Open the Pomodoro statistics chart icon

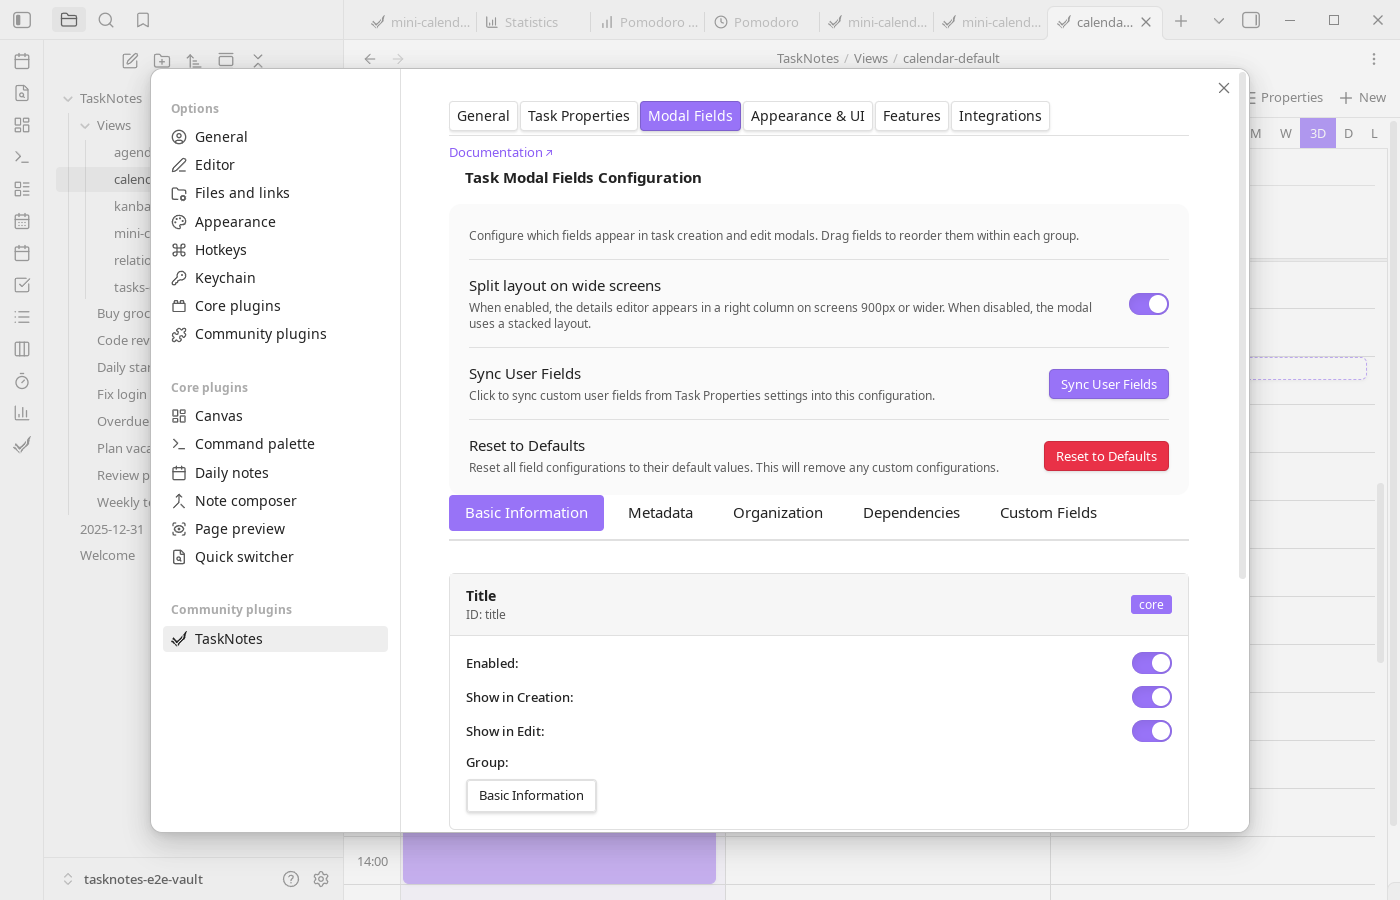(x=22, y=412)
